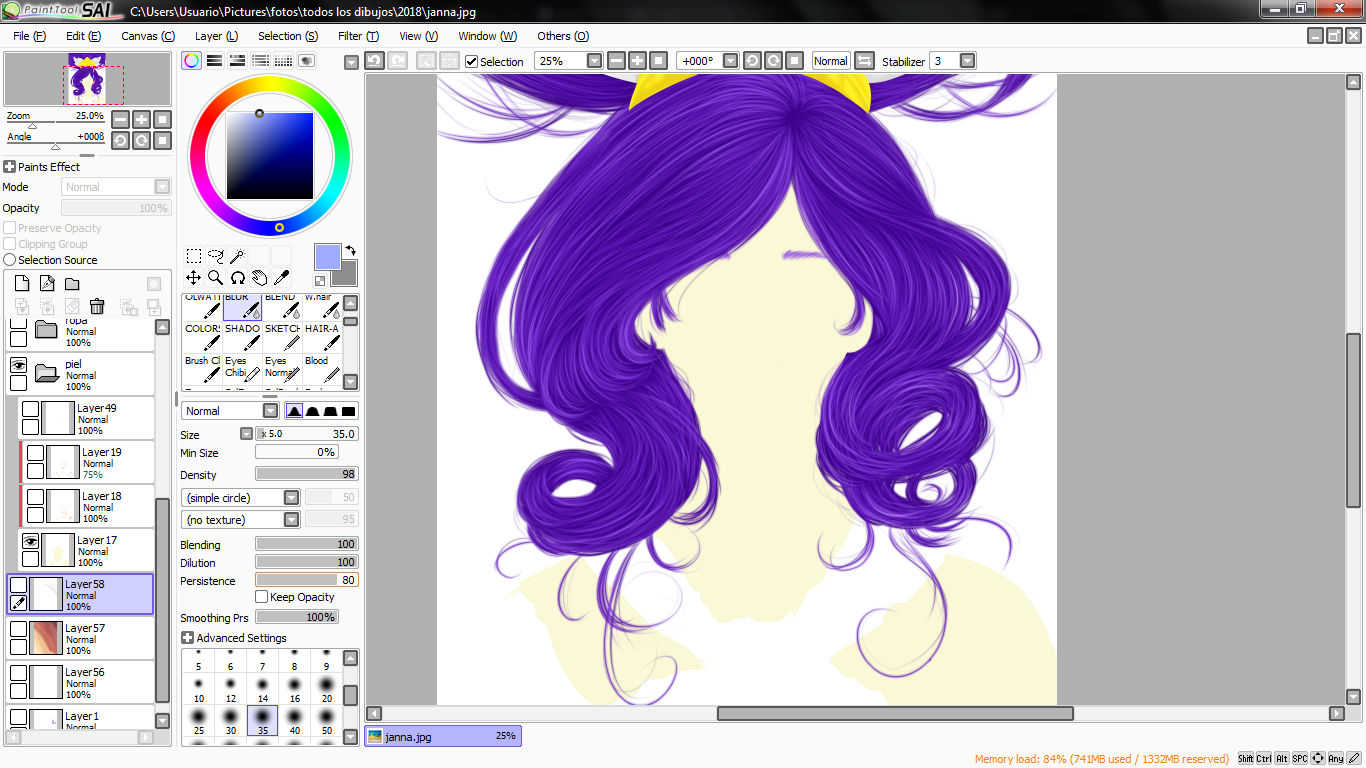1366x768 pixels.
Task: Select the Lasso selection tool
Action: click(x=215, y=256)
